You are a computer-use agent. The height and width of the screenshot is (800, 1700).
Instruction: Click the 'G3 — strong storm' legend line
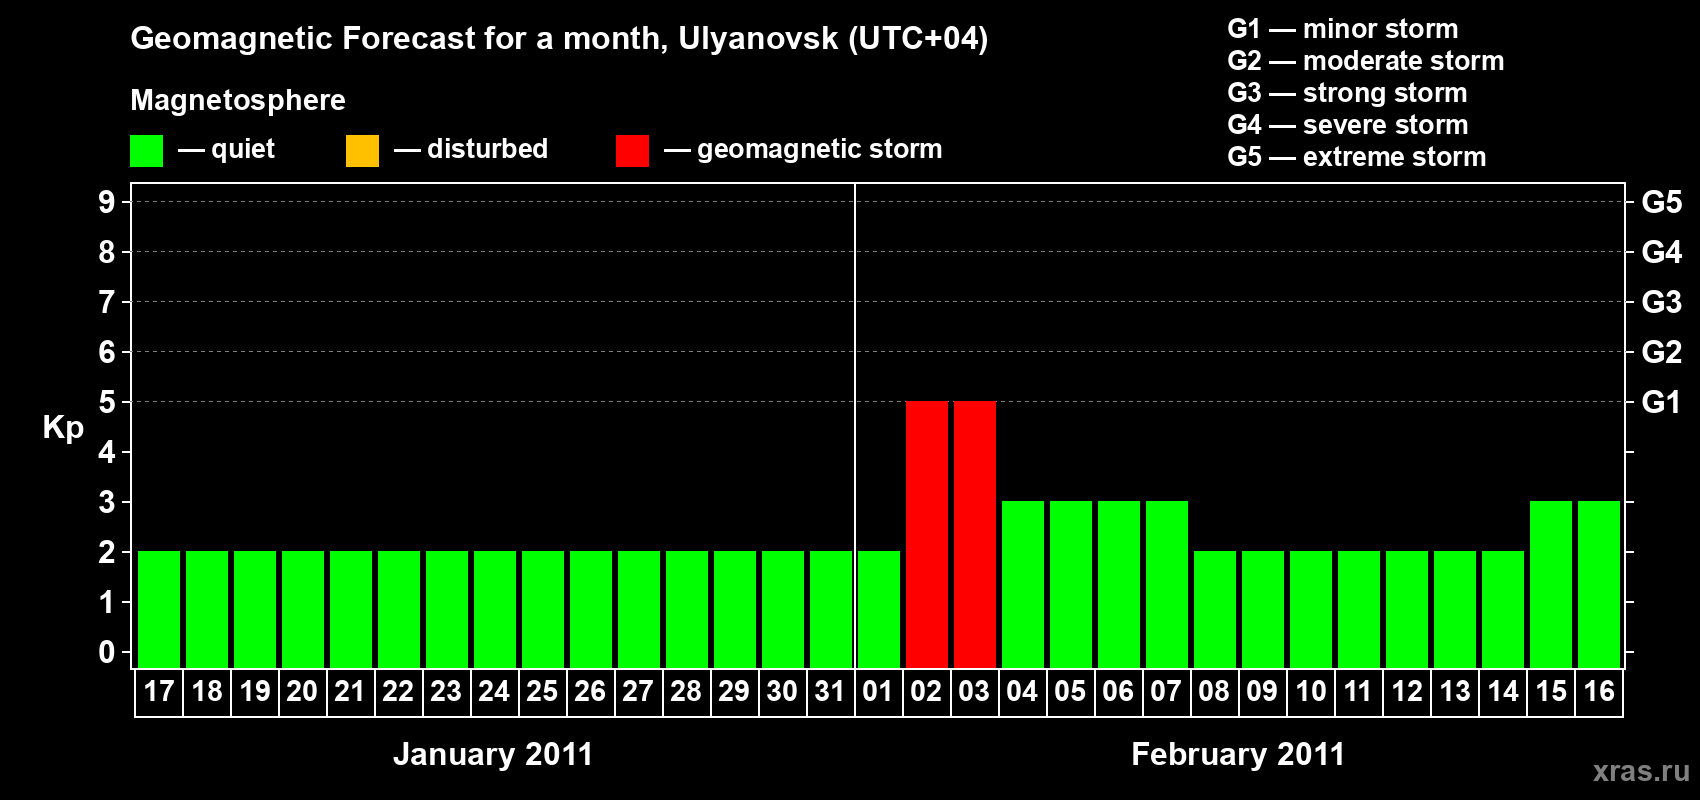coord(1347,93)
